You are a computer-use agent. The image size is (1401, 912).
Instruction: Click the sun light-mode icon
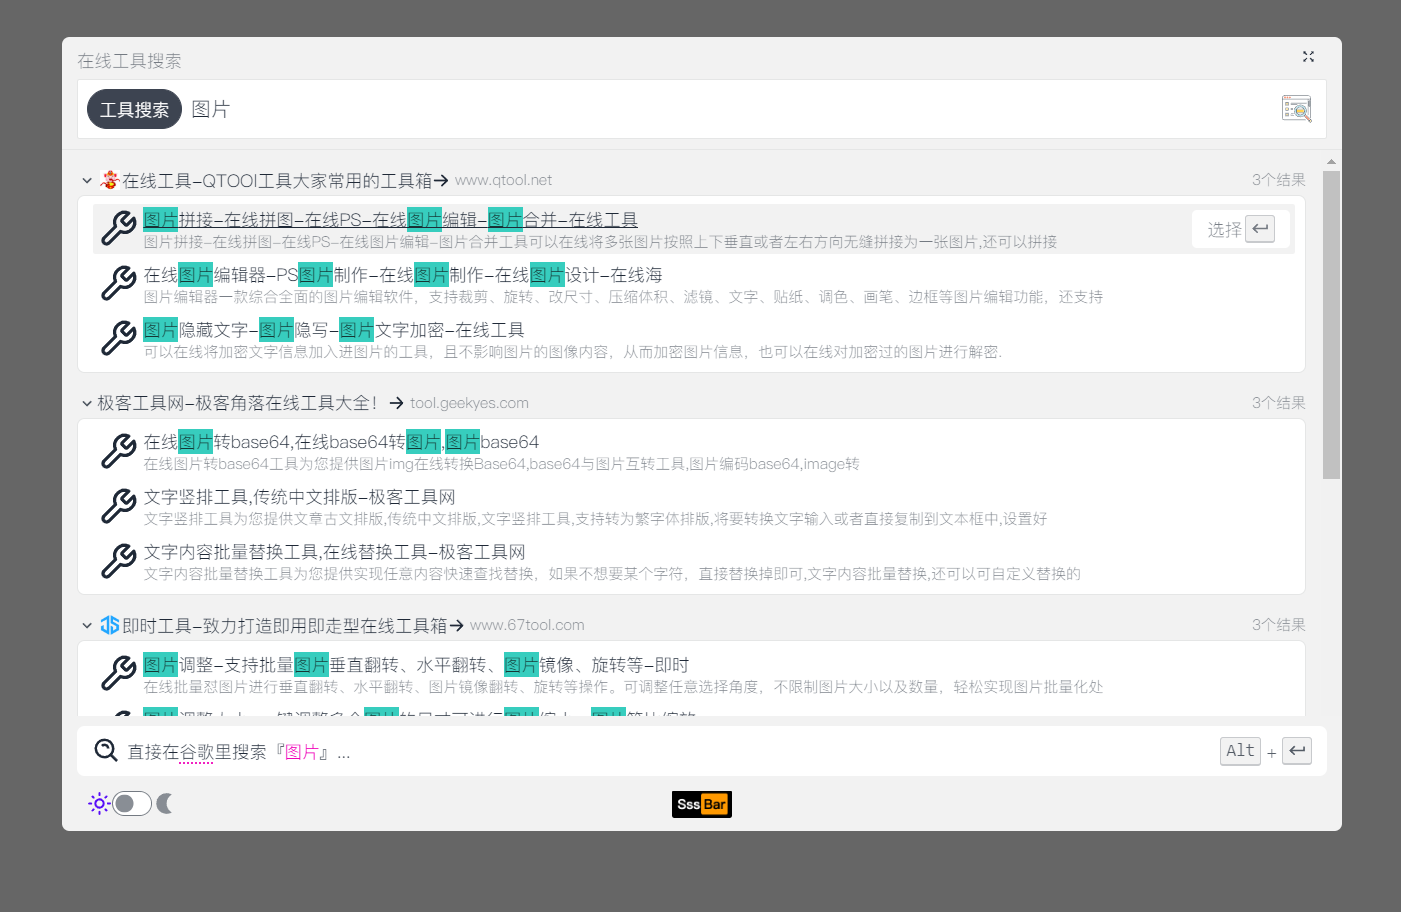click(x=98, y=803)
